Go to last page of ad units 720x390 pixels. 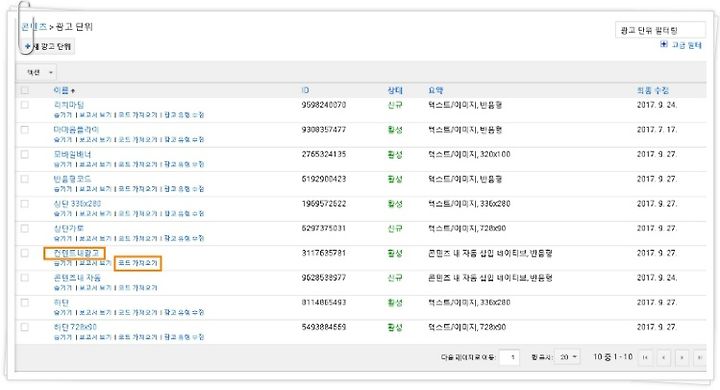(699, 357)
